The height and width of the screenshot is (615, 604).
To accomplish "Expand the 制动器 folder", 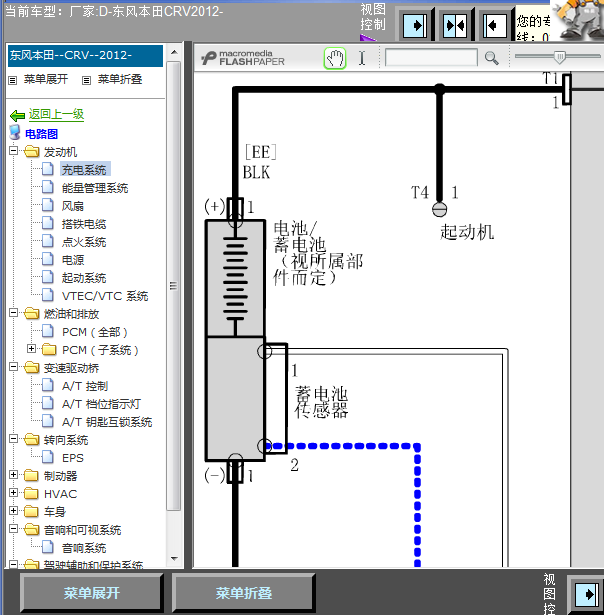I will tap(13, 474).
